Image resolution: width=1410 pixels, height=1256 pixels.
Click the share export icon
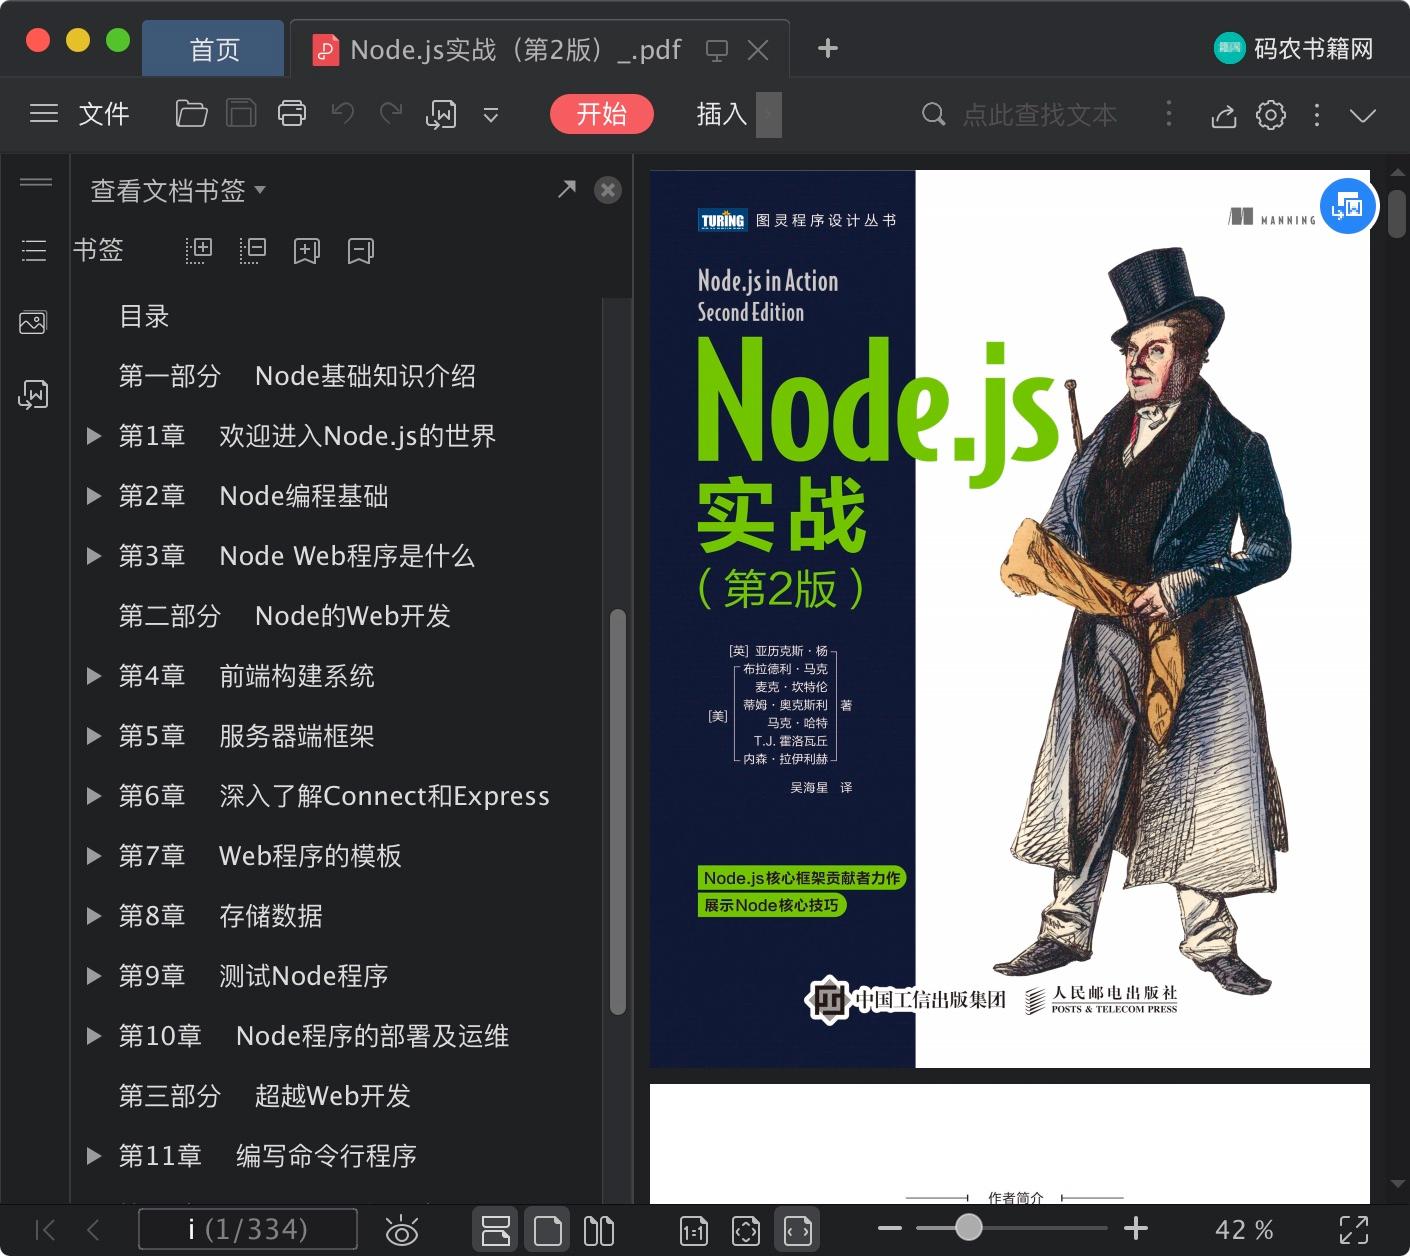[1223, 115]
